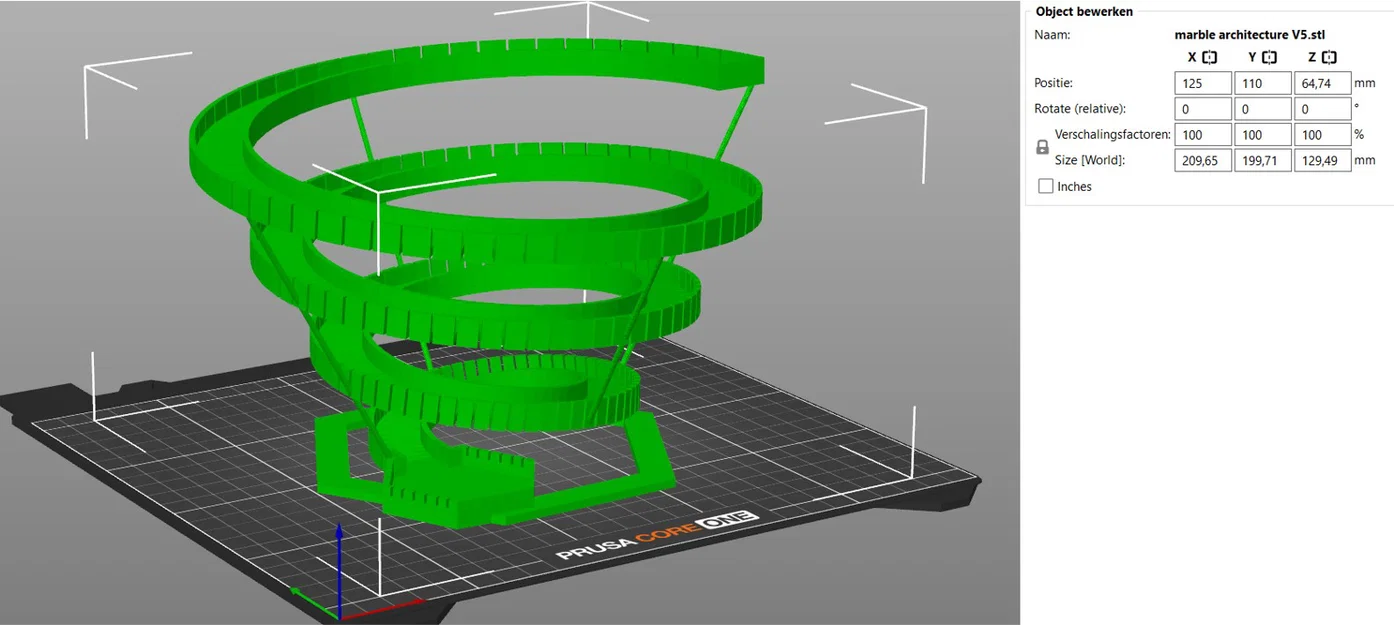Click Size Z field showing 129,49

(x=1323, y=160)
